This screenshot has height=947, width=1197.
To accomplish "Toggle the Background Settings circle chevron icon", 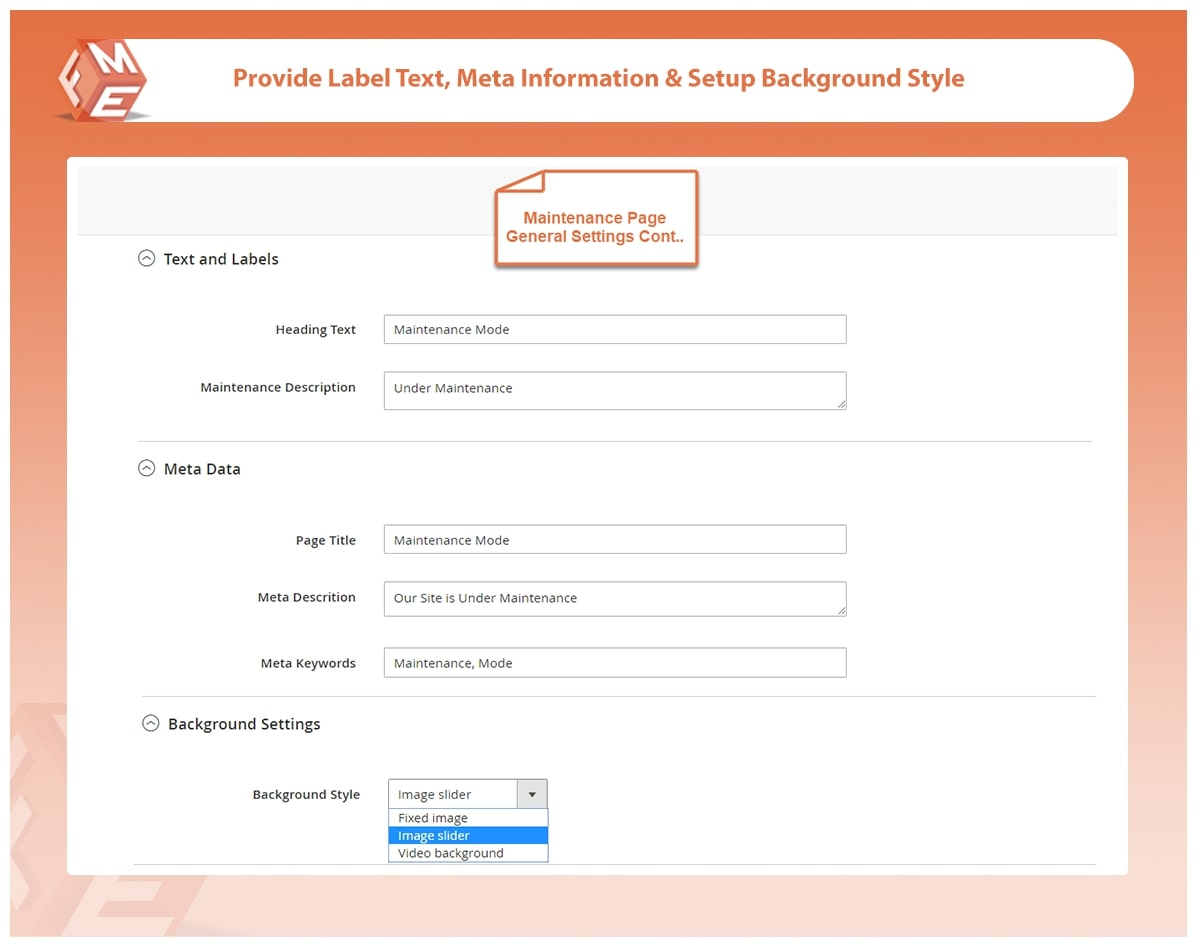I will click(x=150, y=723).
